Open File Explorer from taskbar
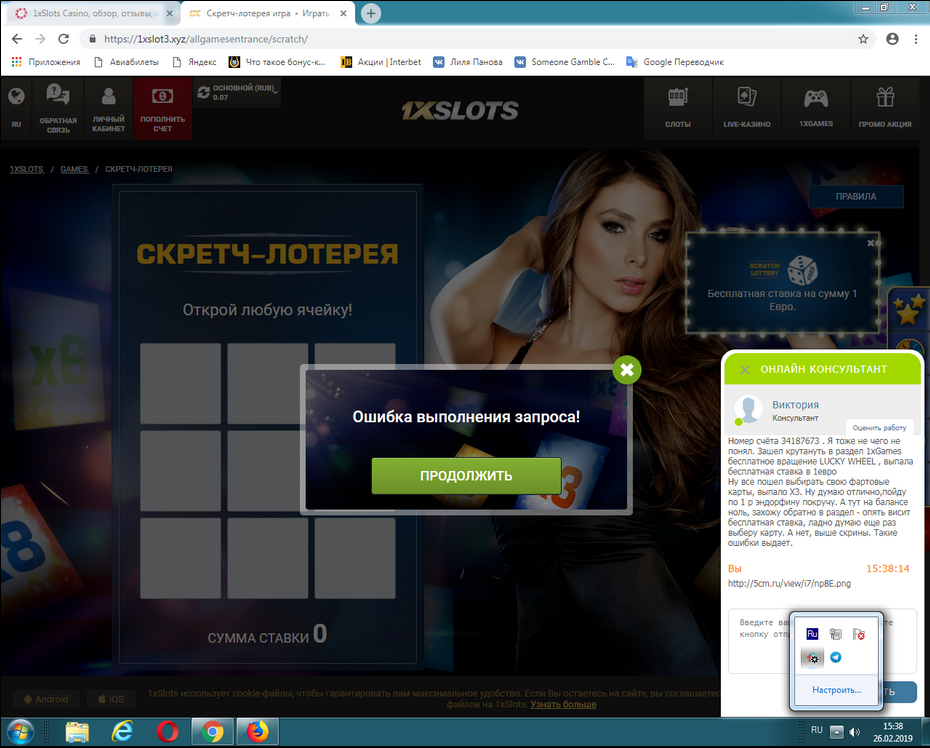Screen dimensions: 930x748 [x=77, y=732]
